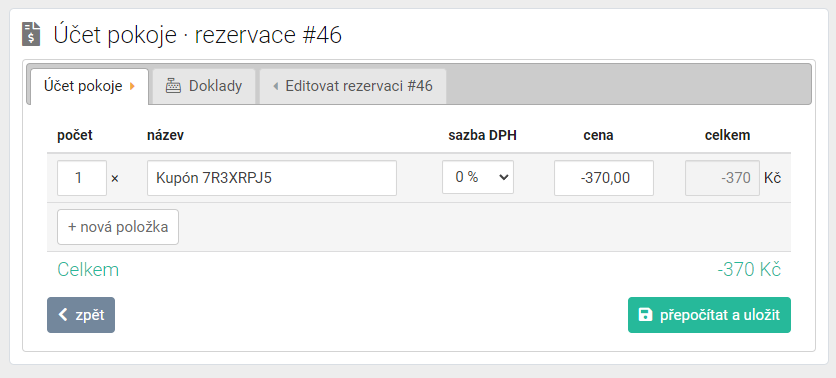Image resolution: width=836 pixels, height=378 pixels.
Task: Click the orange arrow on Účet pokoje tab
Action: point(132,86)
